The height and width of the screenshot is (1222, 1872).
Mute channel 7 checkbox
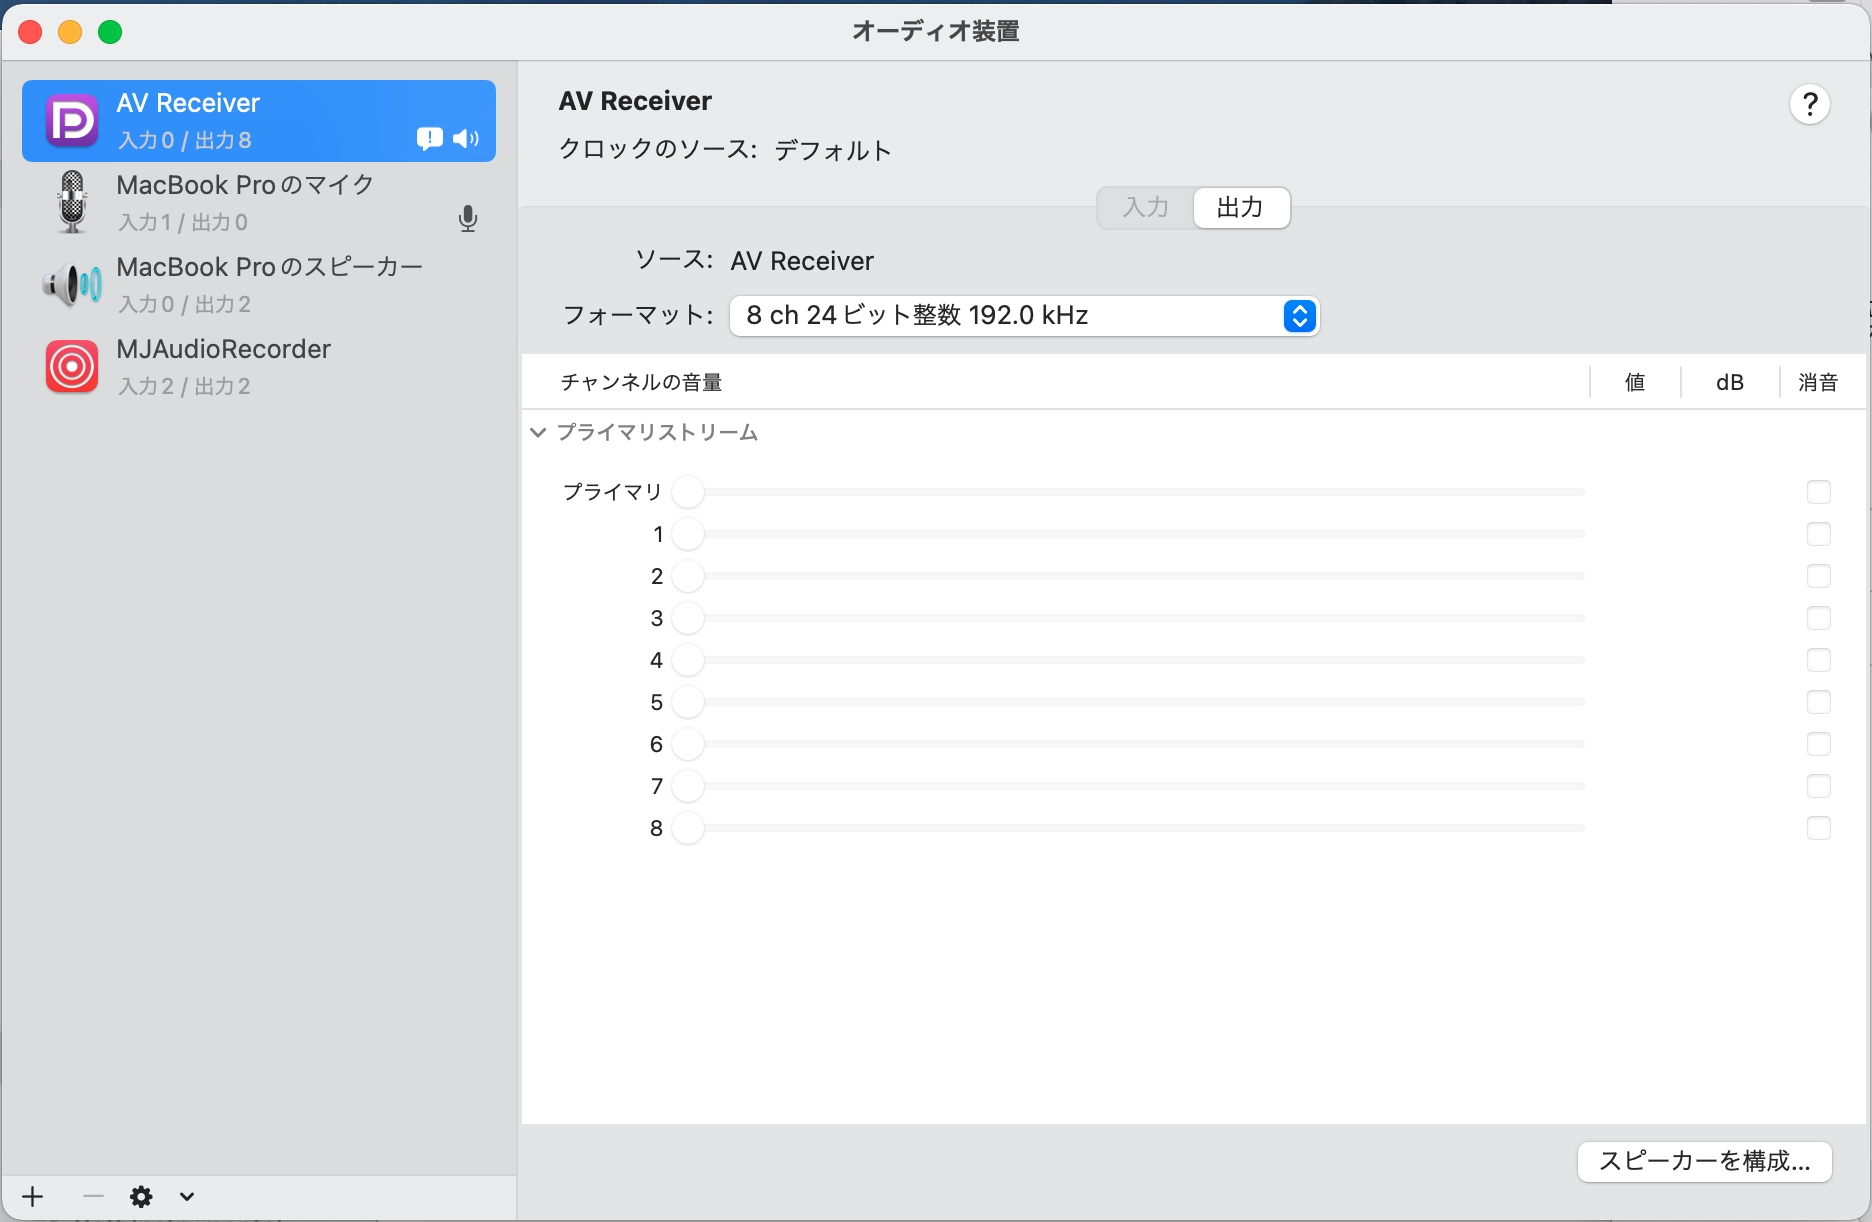click(1819, 786)
